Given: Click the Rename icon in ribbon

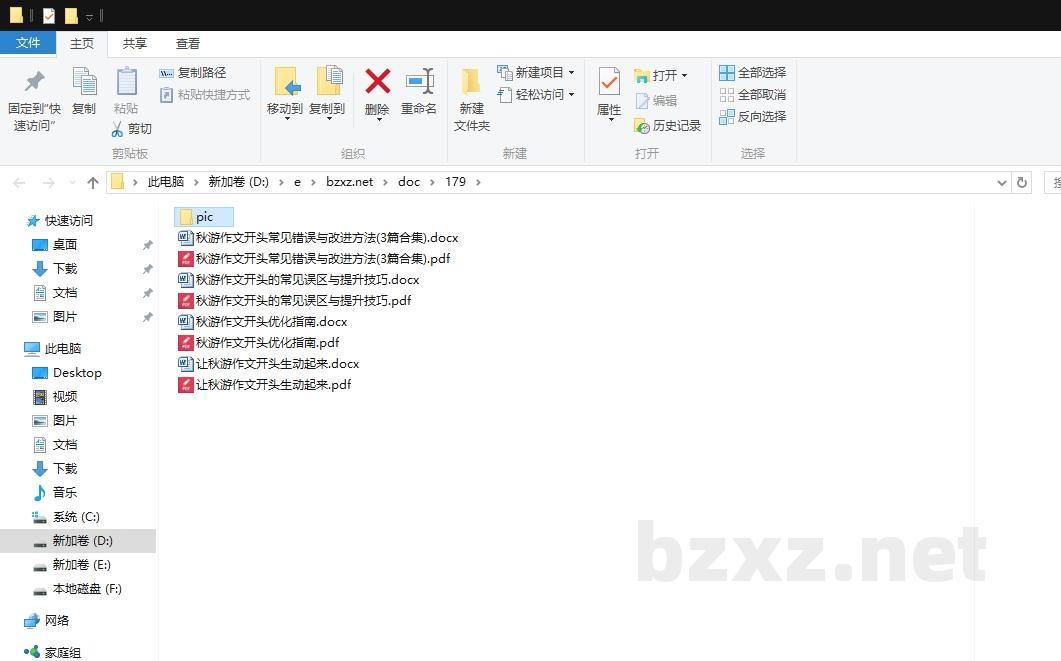Looking at the screenshot, I should coord(419,81).
